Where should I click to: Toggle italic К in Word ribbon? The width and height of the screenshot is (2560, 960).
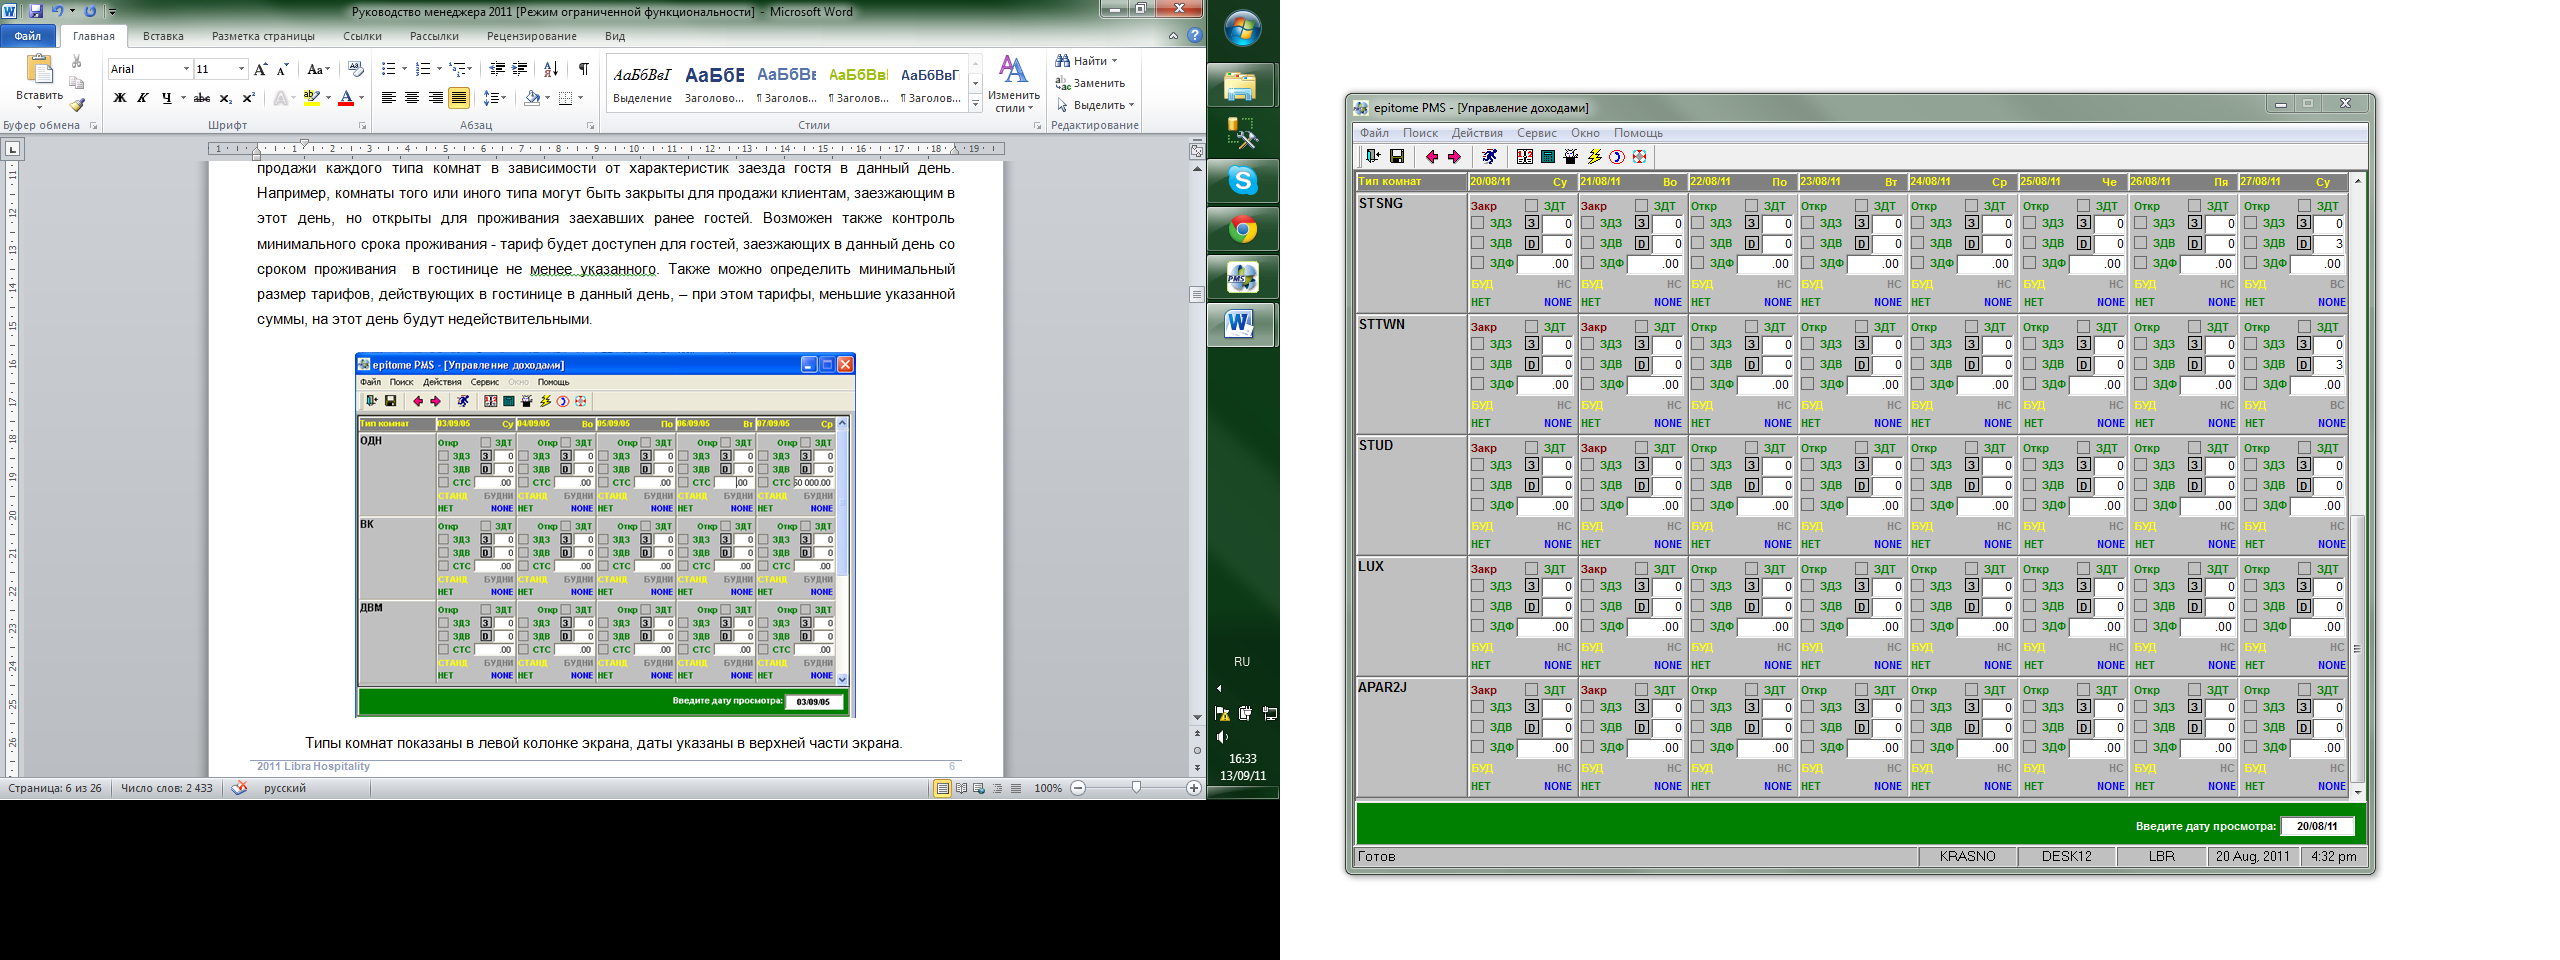coord(143,98)
